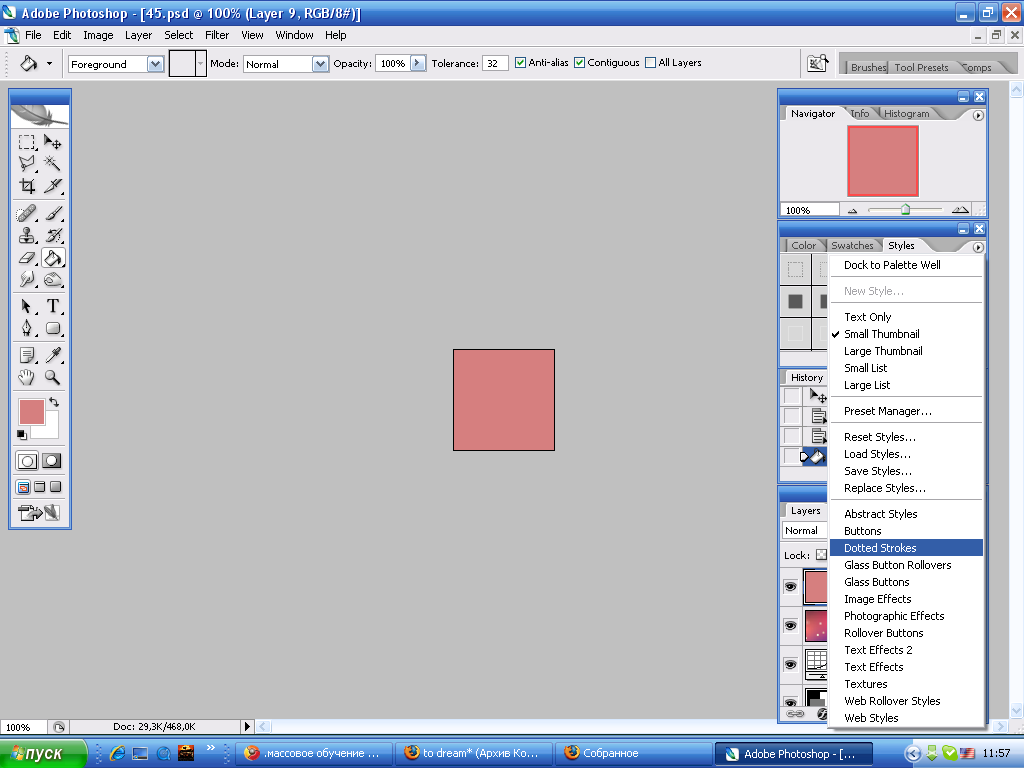Image resolution: width=1024 pixels, height=768 pixels.
Task: Select the Paint Bucket tool in toolbox
Action: [53, 258]
